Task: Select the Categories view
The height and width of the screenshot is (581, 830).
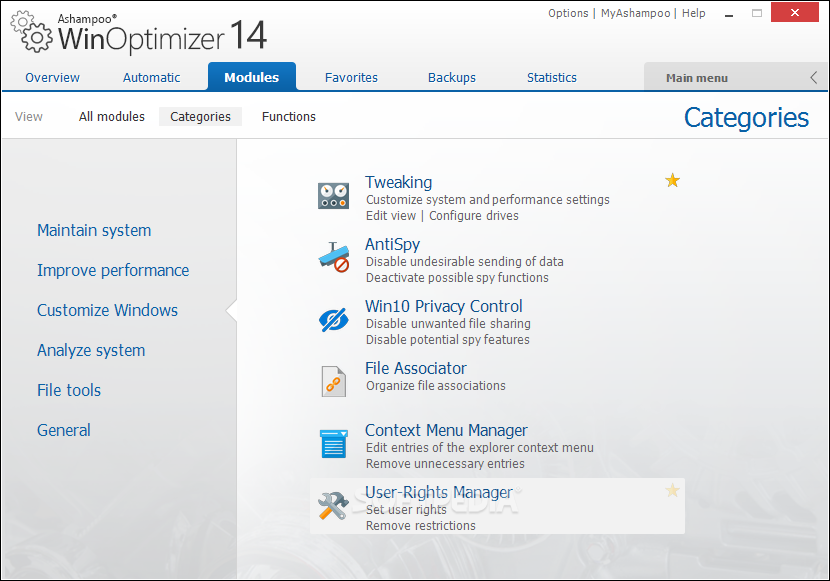Action: tap(200, 116)
